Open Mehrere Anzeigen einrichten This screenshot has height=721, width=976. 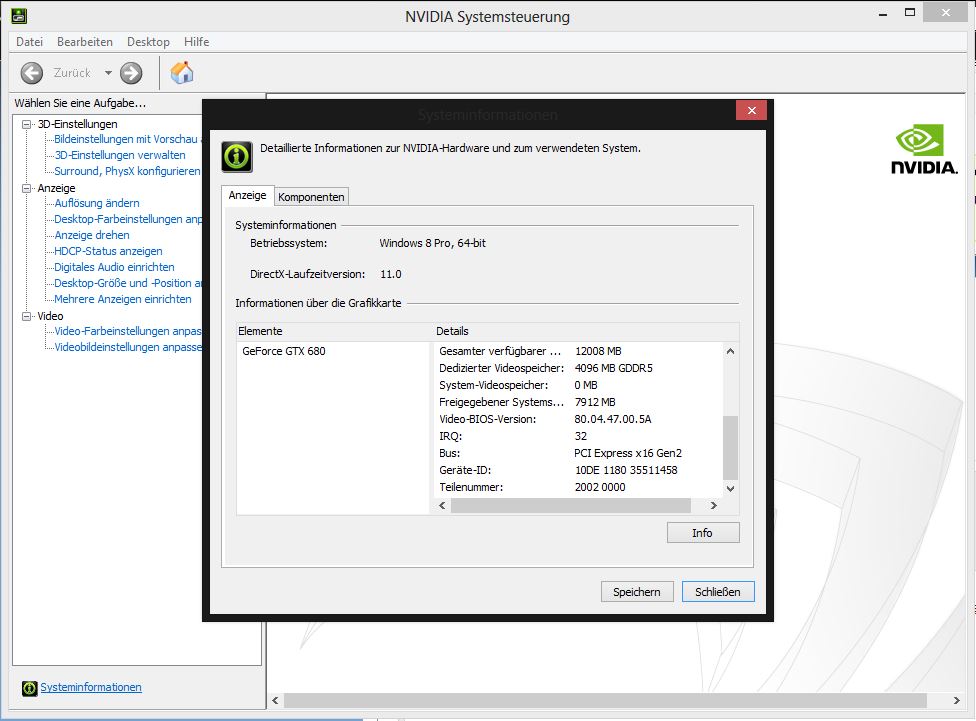[x=123, y=299]
